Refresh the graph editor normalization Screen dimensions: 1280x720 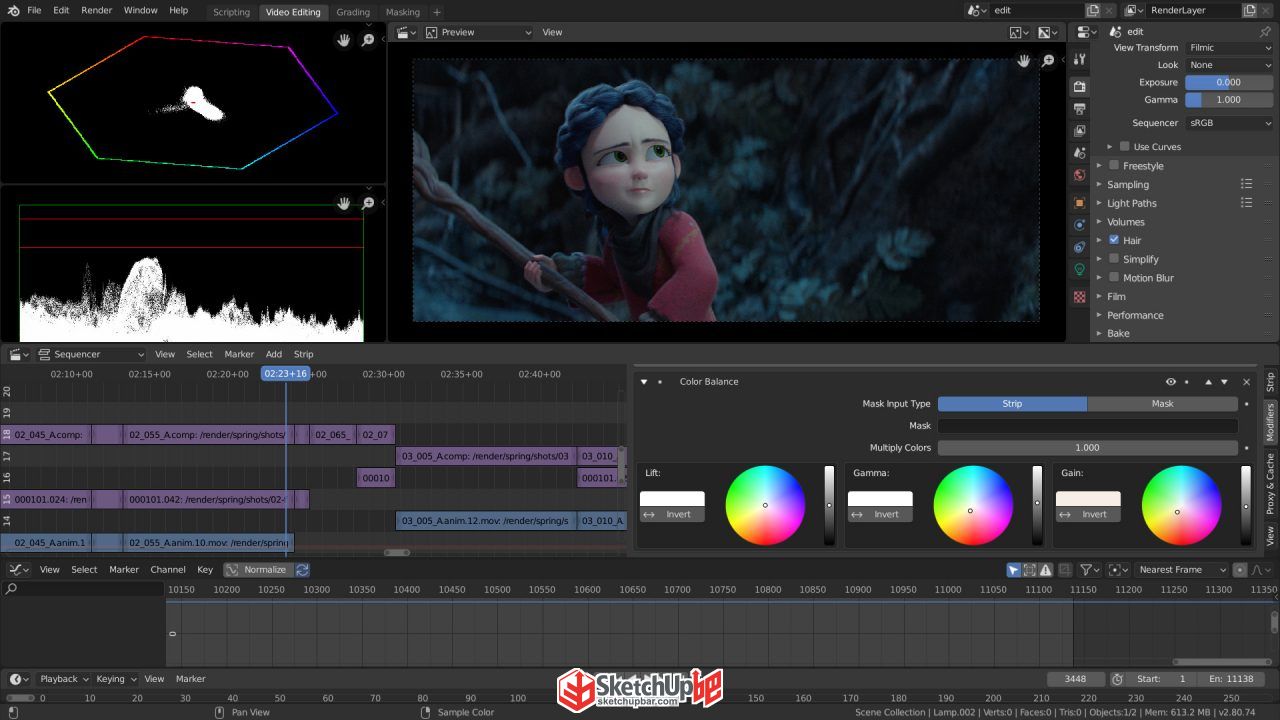pyautogui.click(x=302, y=570)
